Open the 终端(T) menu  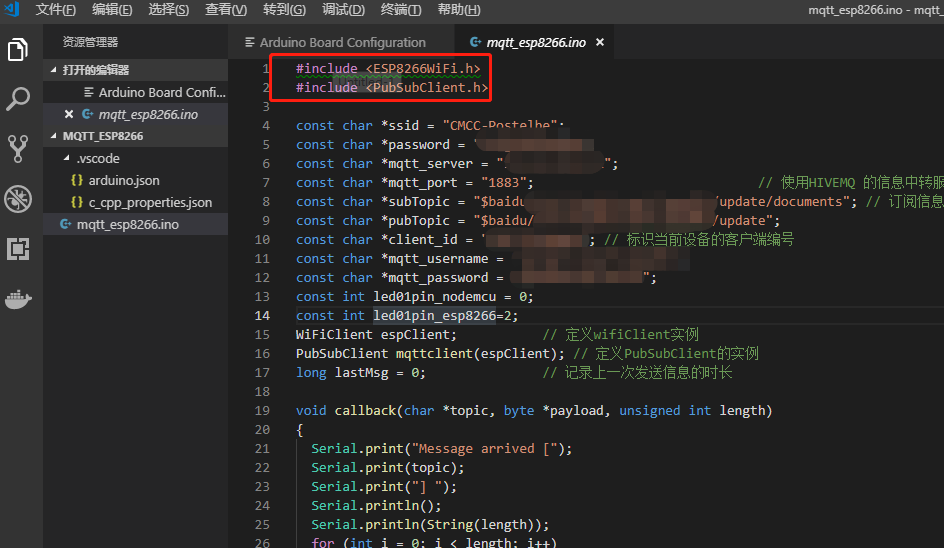click(x=401, y=10)
